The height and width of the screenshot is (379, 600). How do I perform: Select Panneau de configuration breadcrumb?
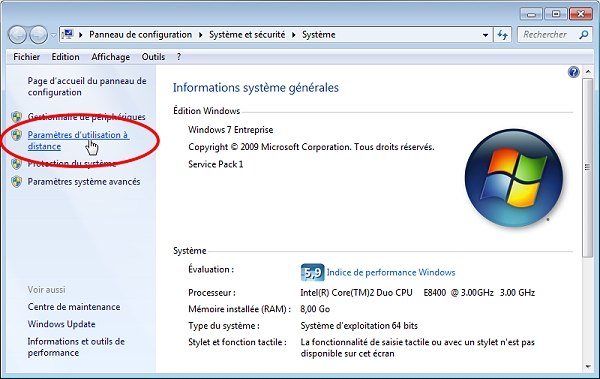pos(140,35)
